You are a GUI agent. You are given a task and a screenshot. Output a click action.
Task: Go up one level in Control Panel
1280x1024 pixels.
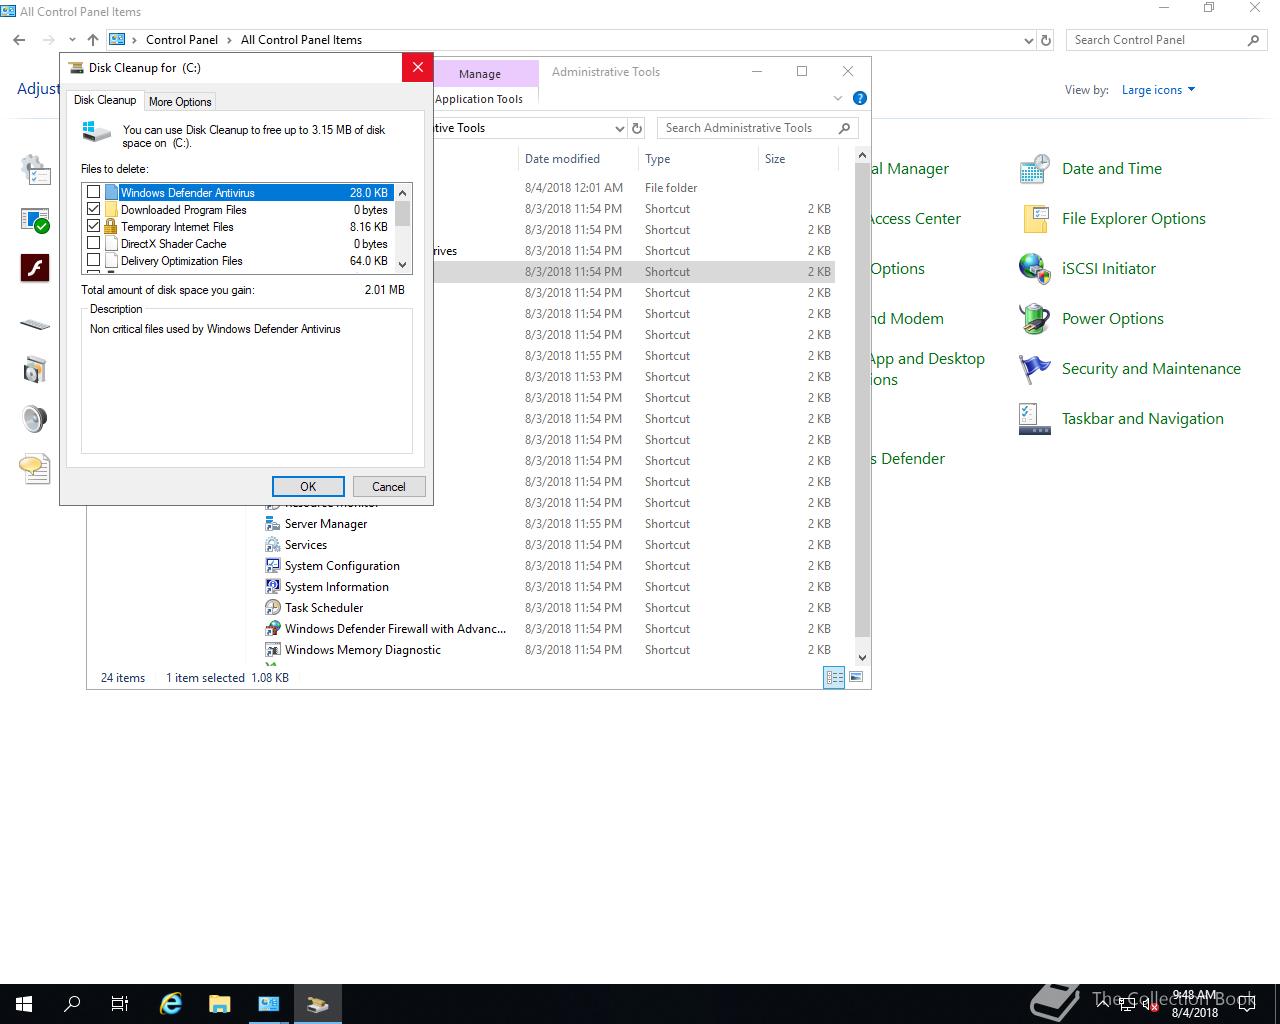pyautogui.click(x=93, y=40)
